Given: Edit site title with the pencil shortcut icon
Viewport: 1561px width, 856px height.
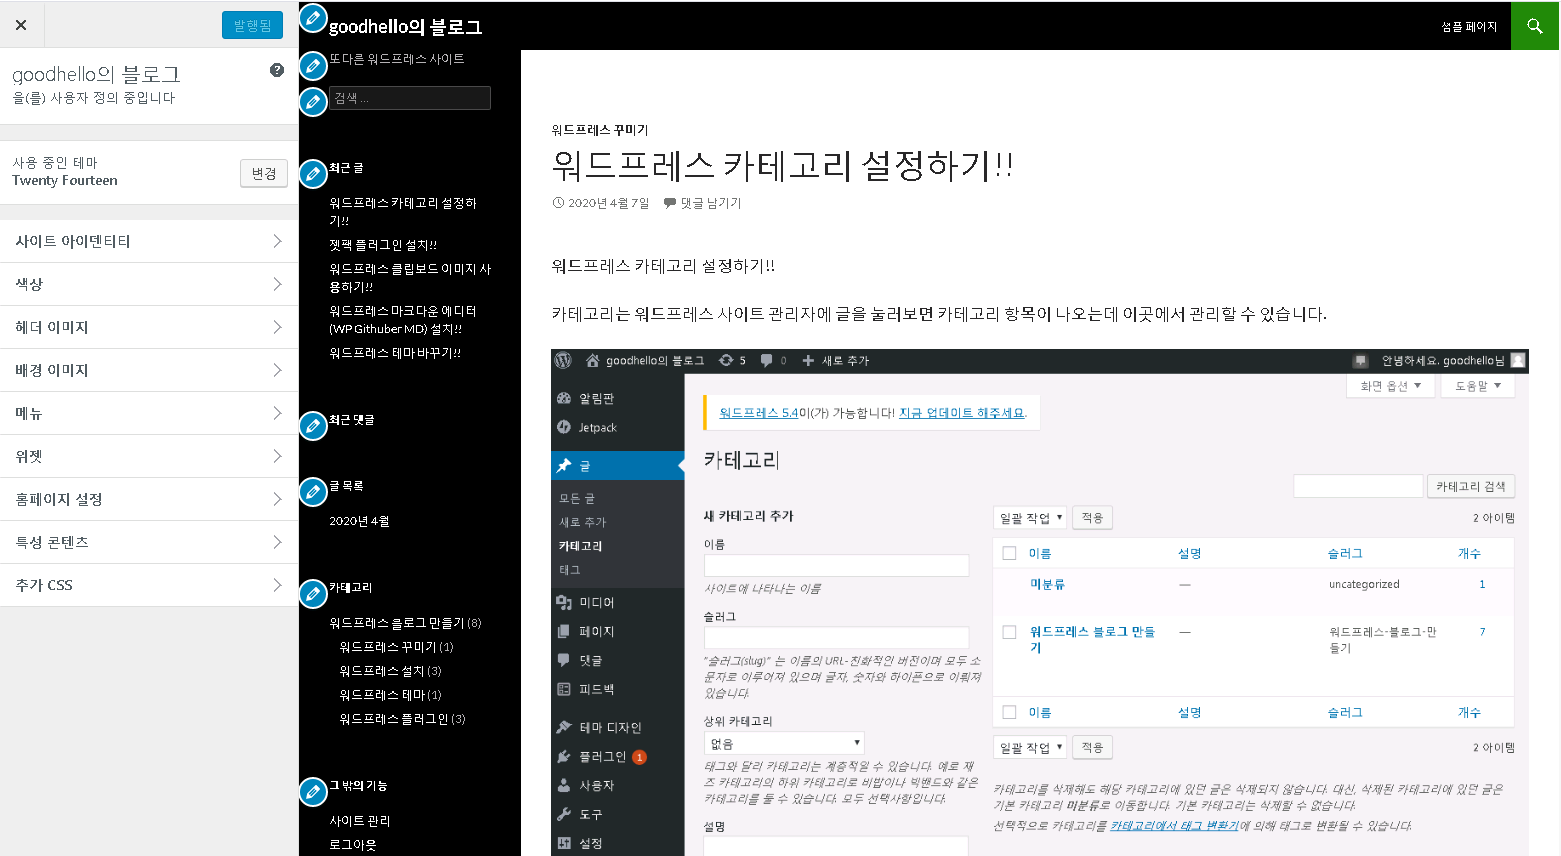Looking at the screenshot, I should click(x=313, y=17).
